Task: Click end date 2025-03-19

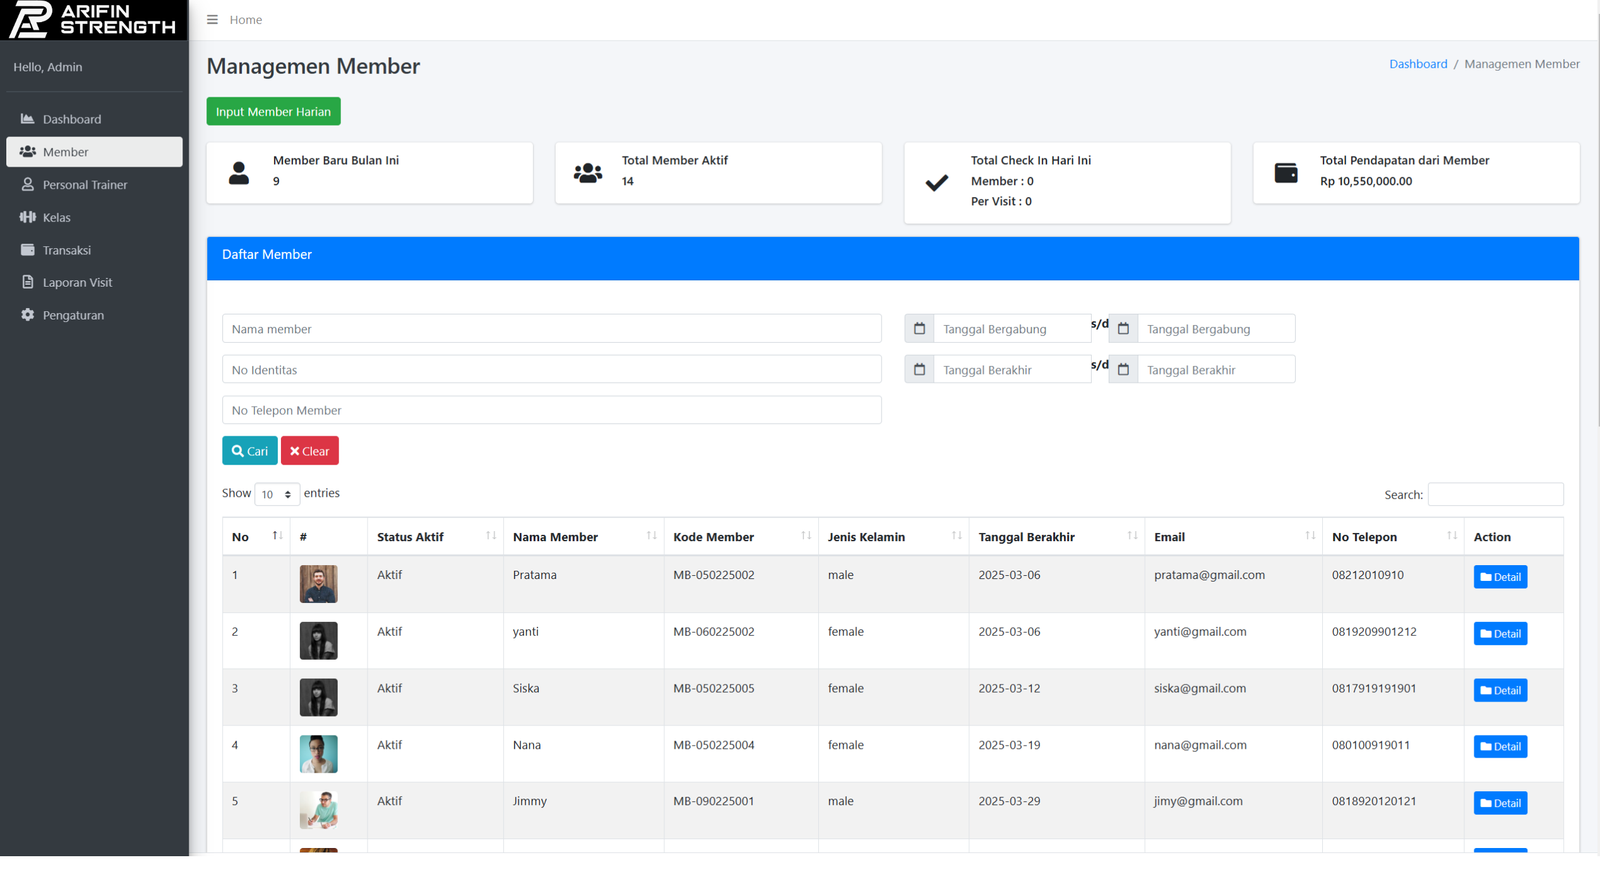Action: (1009, 745)
